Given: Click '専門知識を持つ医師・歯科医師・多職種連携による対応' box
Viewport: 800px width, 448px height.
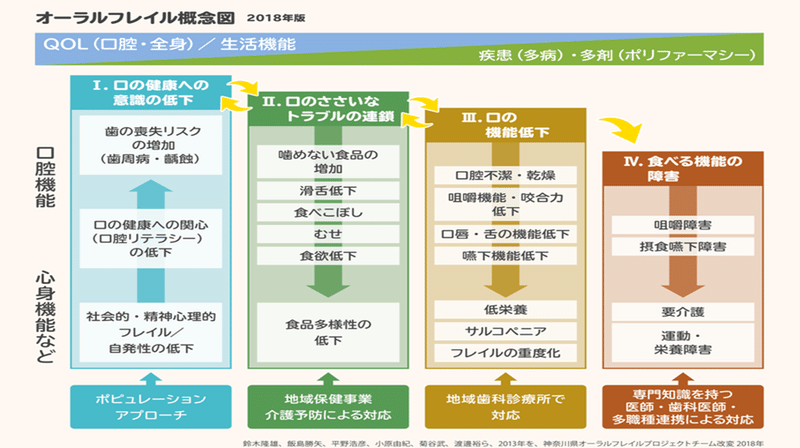Looking at the screenshot, I should [x=683, y=407].
